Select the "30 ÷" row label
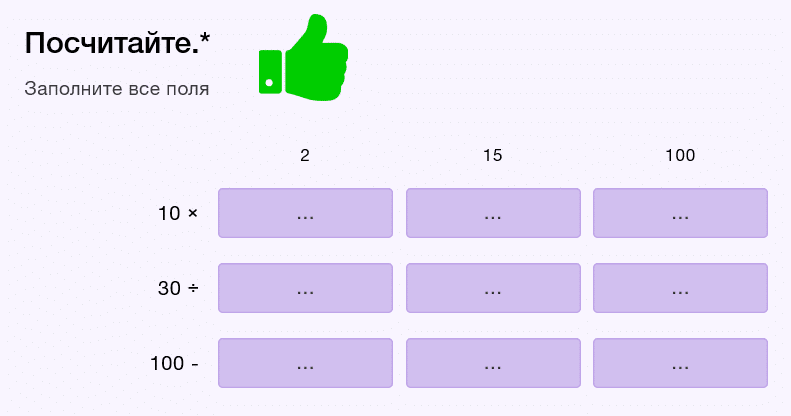This screenshot has height=416, width=791. click(x=178, y=288)
